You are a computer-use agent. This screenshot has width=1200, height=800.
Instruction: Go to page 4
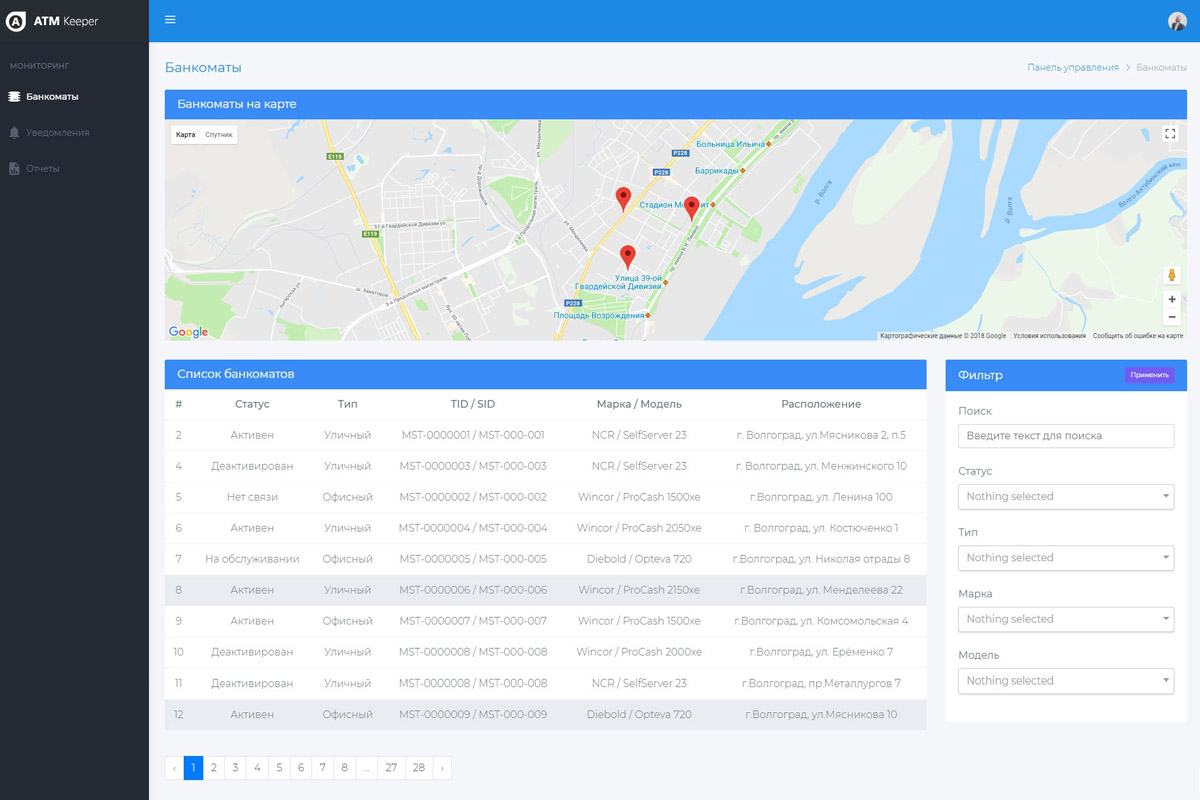(257, 768)
